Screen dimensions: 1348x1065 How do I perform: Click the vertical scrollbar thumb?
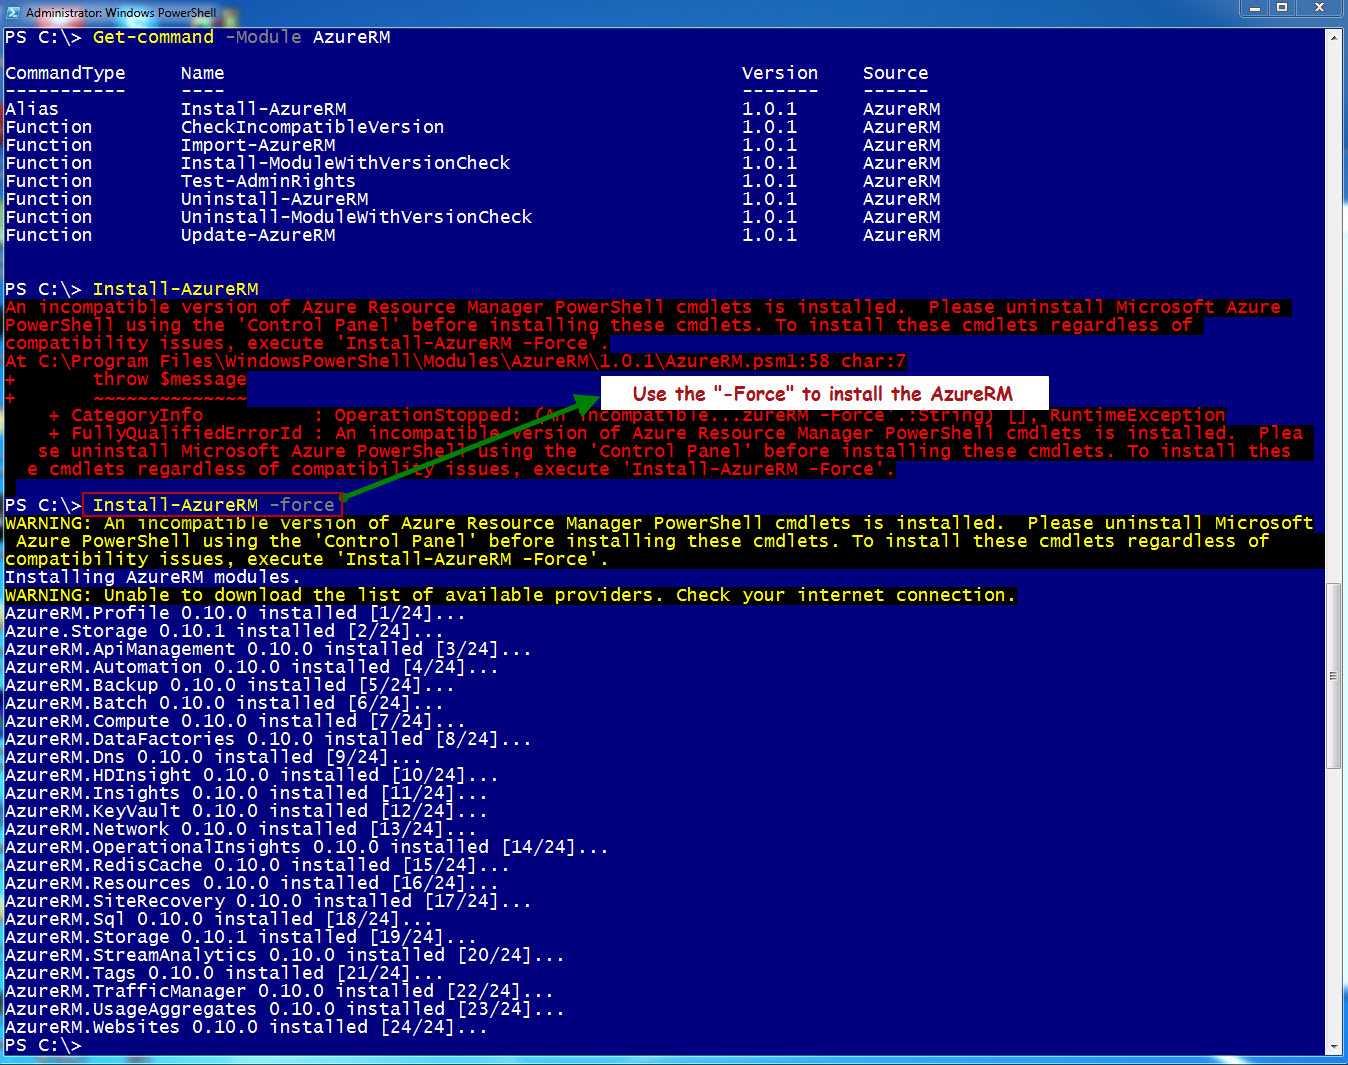tap(1333, 675)
